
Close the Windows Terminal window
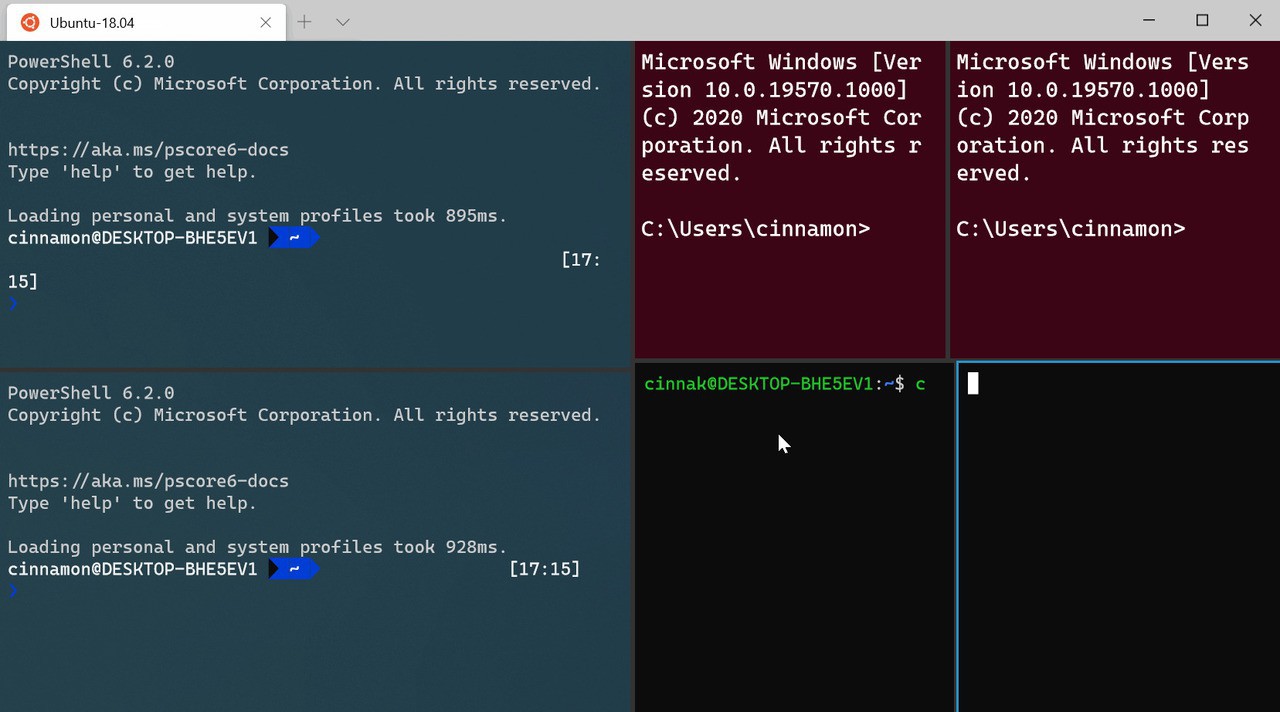1255,20
